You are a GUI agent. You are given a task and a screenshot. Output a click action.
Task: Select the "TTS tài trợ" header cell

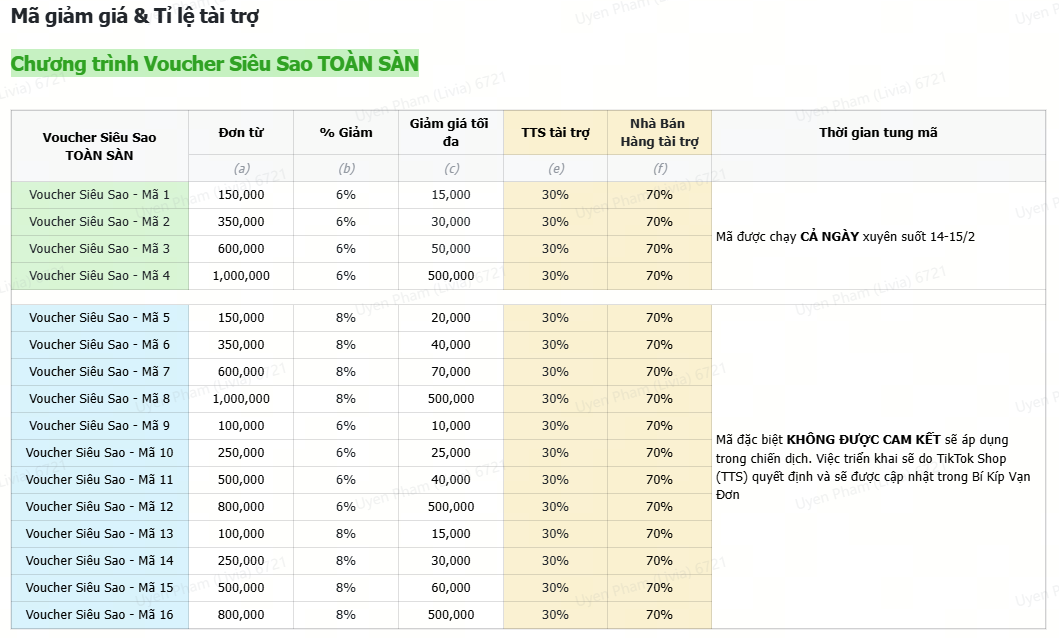click(x=555, y=132)
